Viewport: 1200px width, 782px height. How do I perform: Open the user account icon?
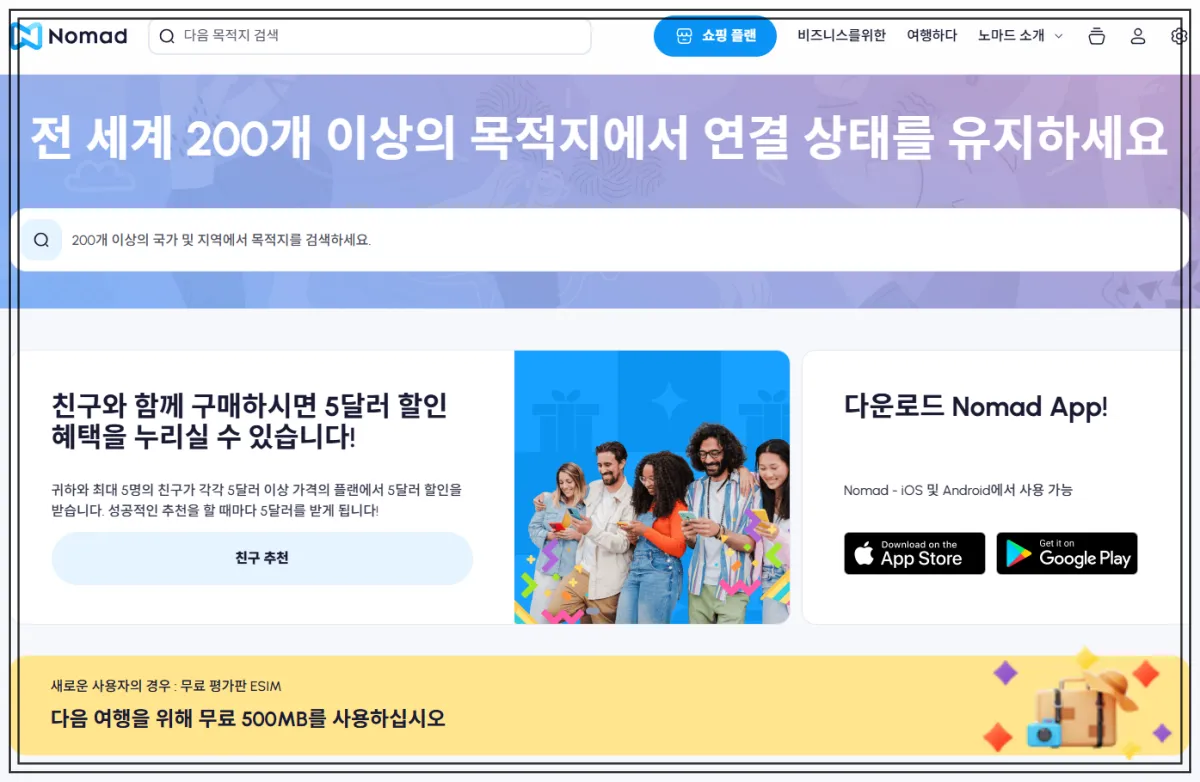click(x=1138, y=36)
